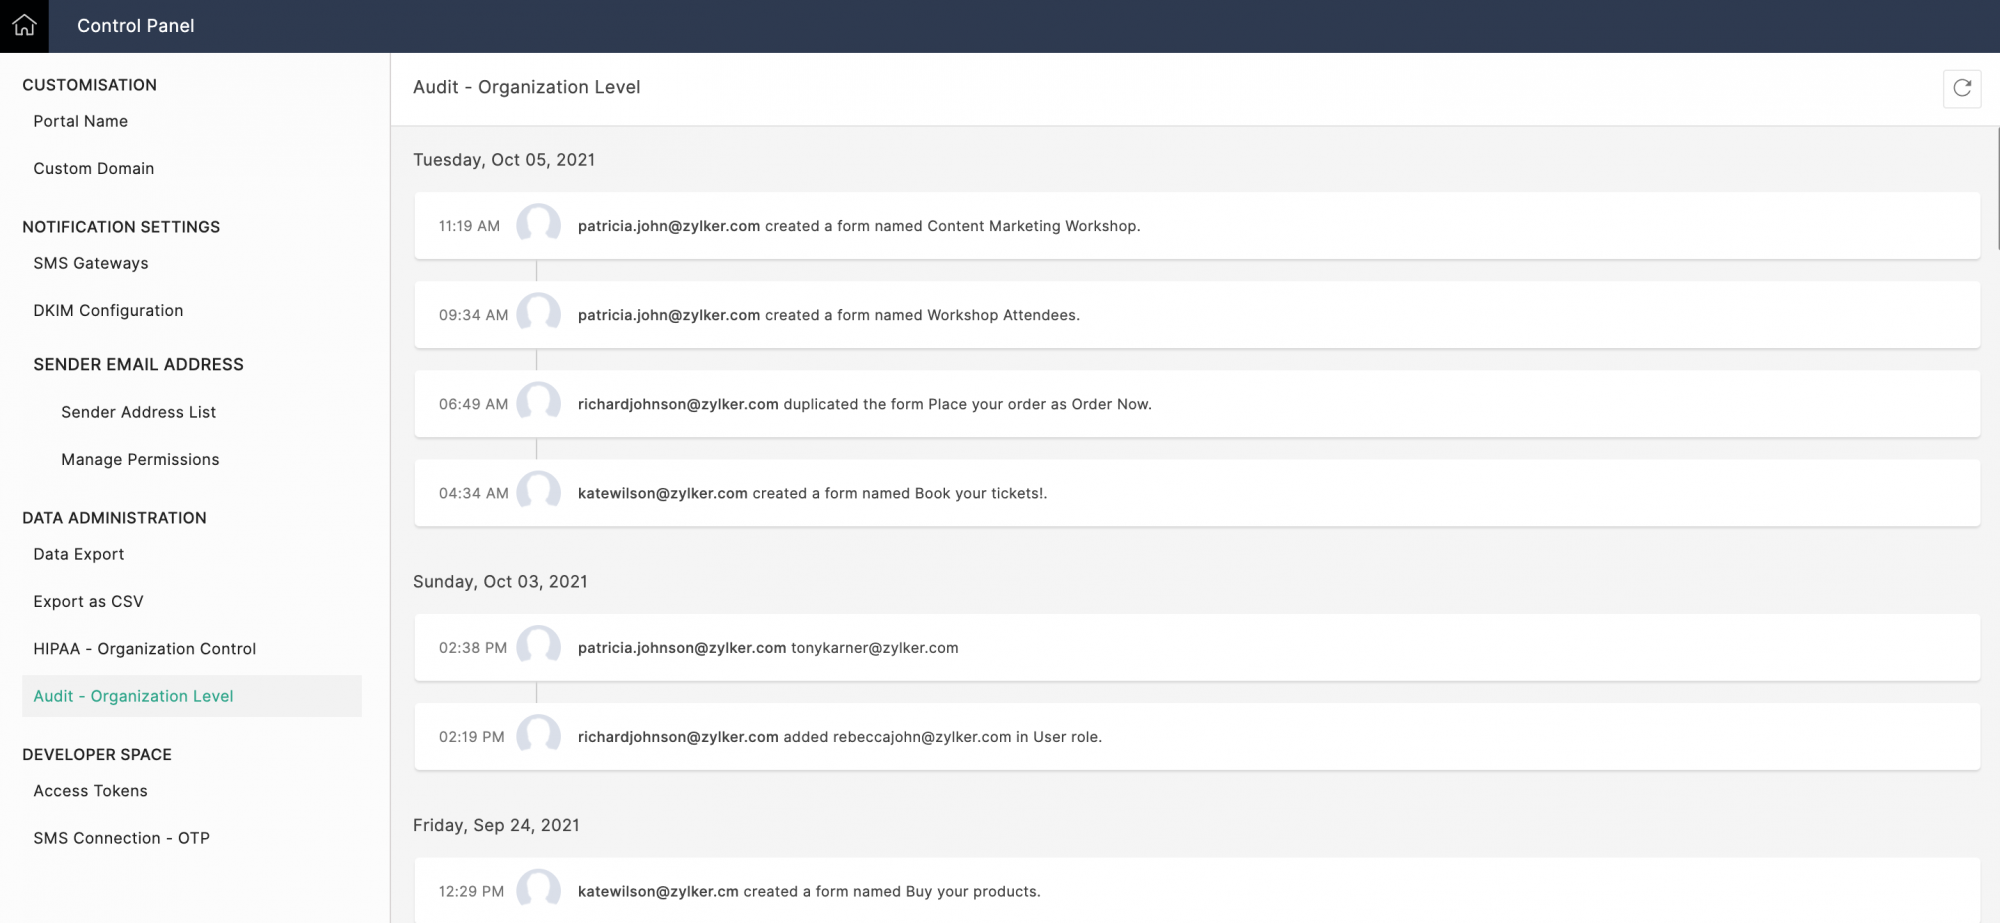Click richardjohnson@zylker.com in 02:19 PM entry

[x=678, y=737]
